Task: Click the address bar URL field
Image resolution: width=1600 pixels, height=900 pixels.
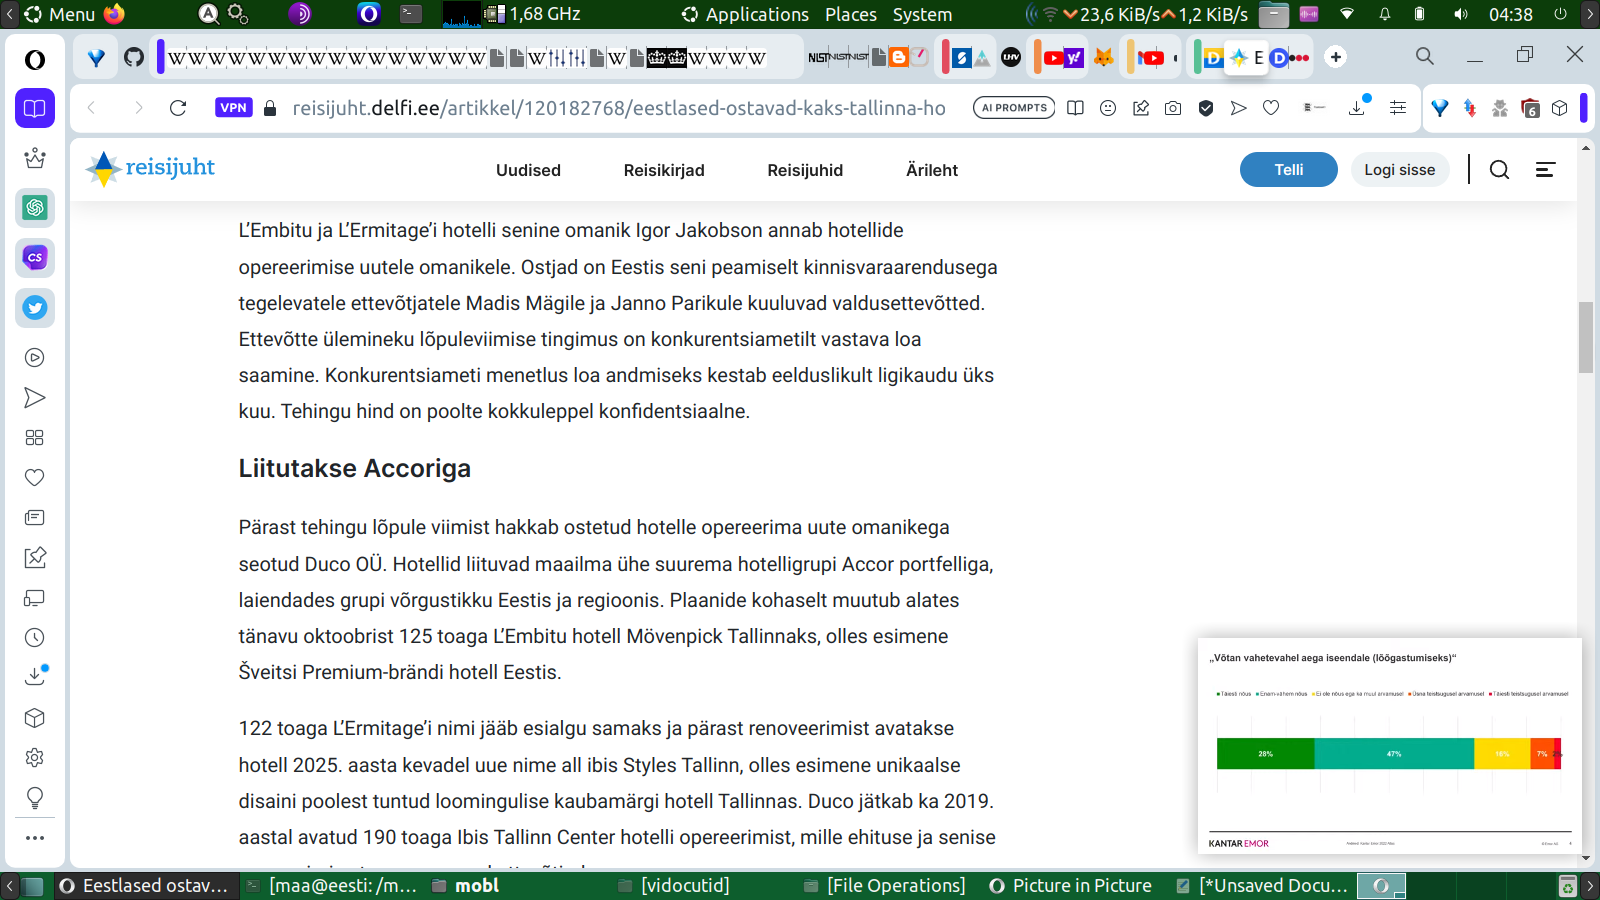Action: pos(618,108)
